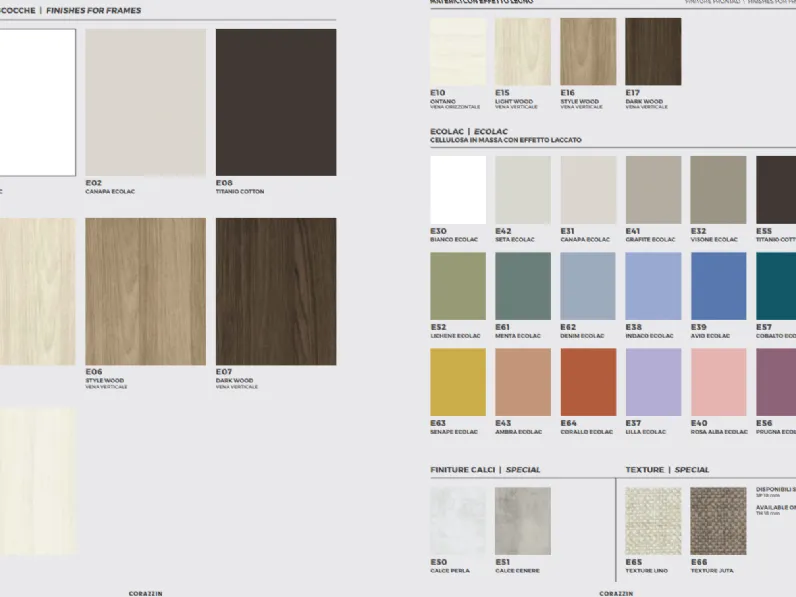Click the 'CORAZZIN' footer on right page
796x597 pixels.
point(616,593)
